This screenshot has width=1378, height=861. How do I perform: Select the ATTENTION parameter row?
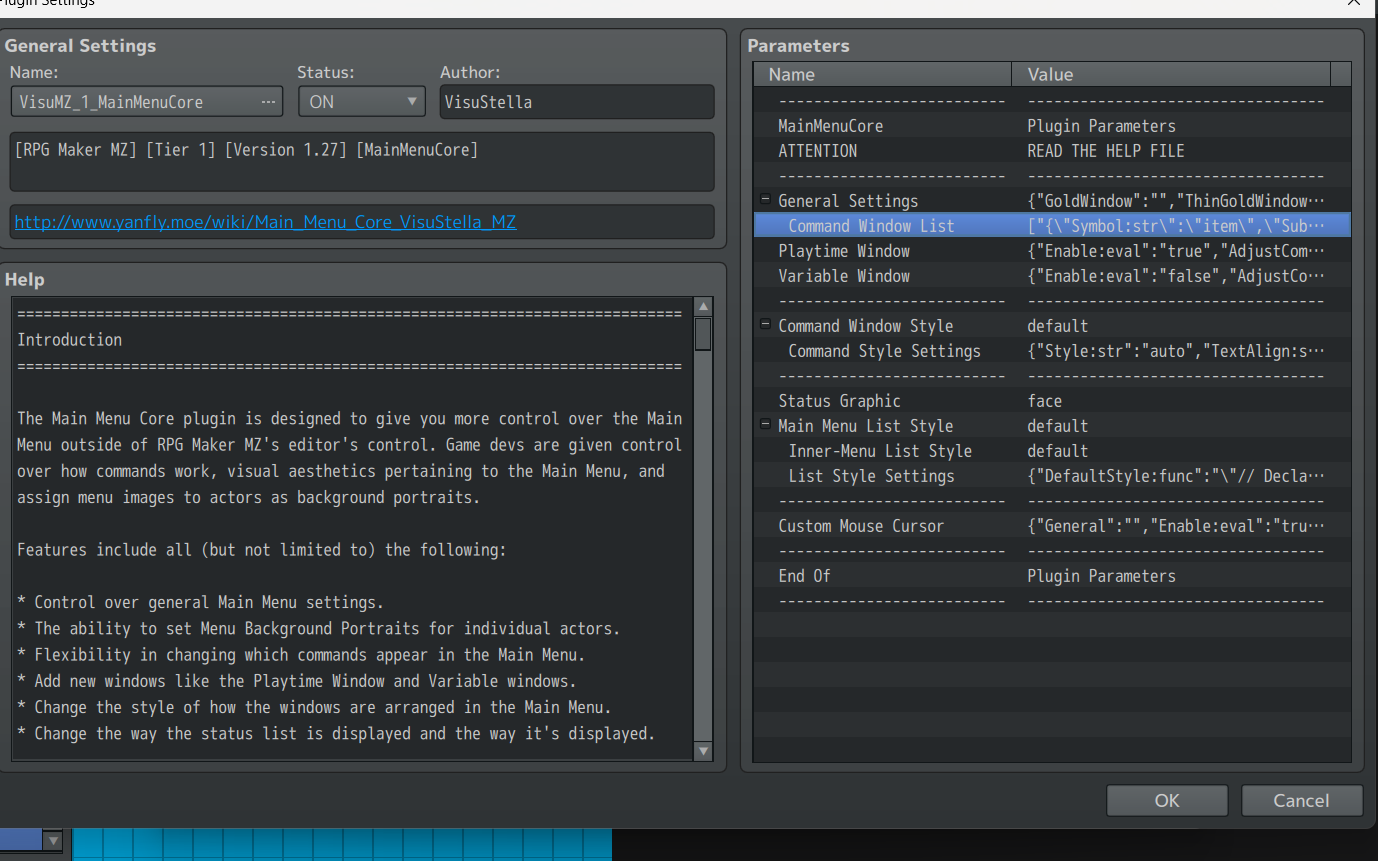[x=1052, y=151]
